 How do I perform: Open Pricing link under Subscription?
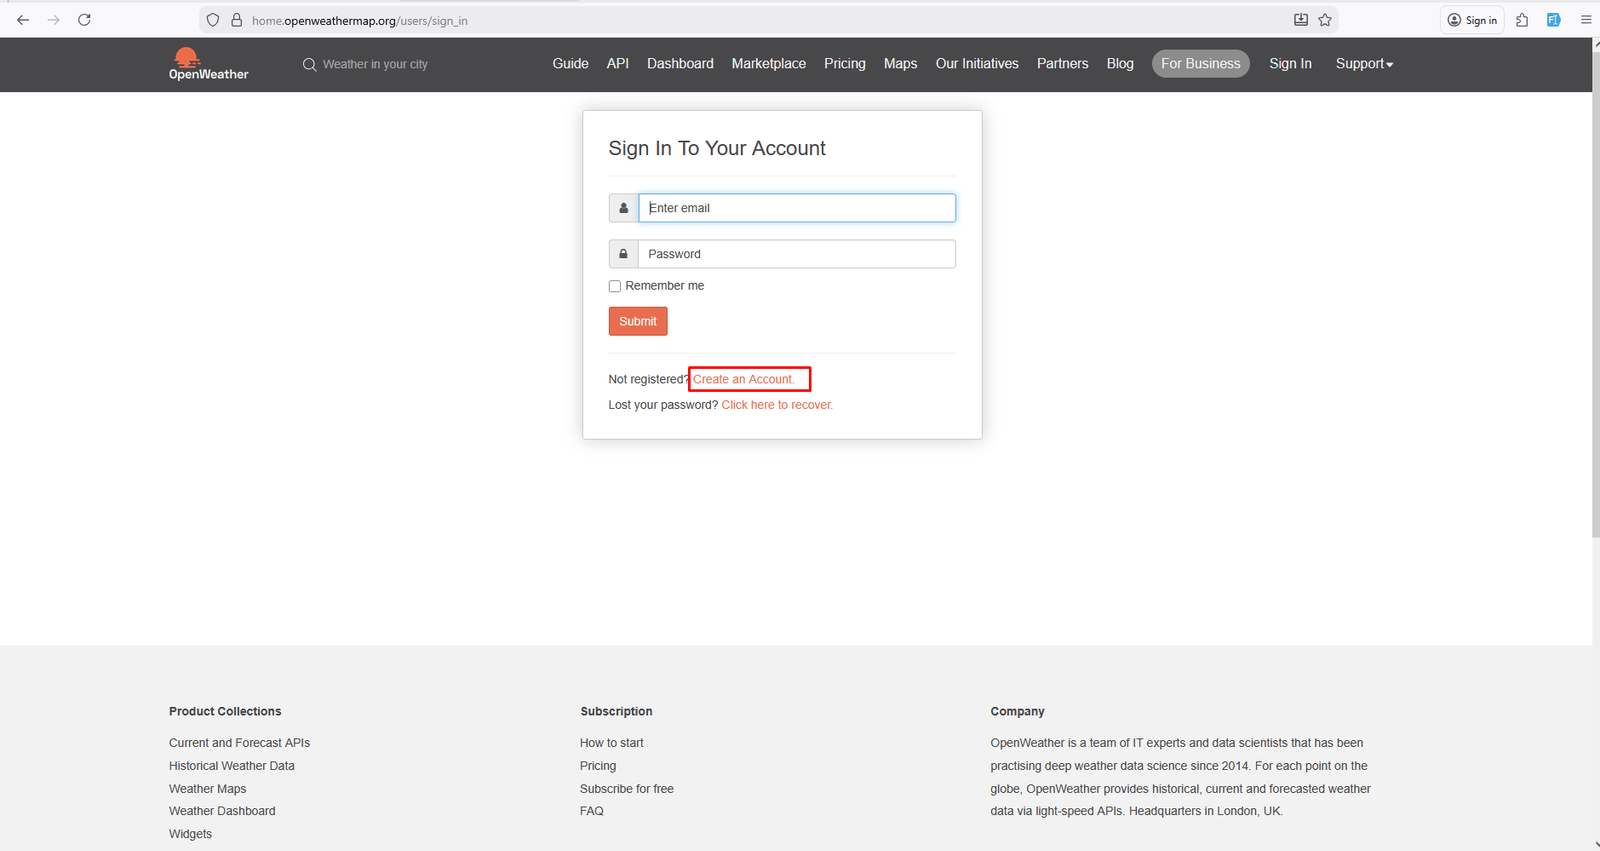(598, 766)
